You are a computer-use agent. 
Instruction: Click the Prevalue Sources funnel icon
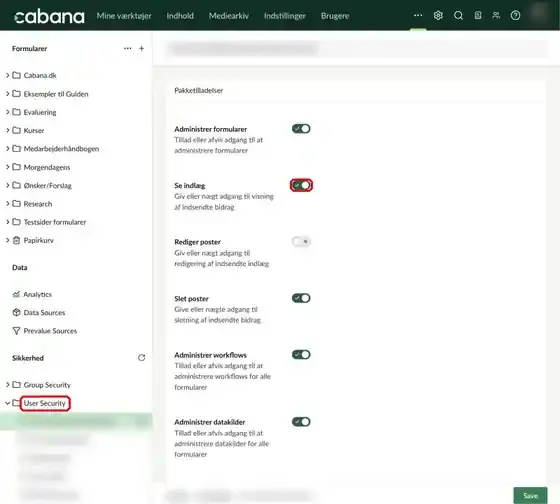(x=16, y=331)
